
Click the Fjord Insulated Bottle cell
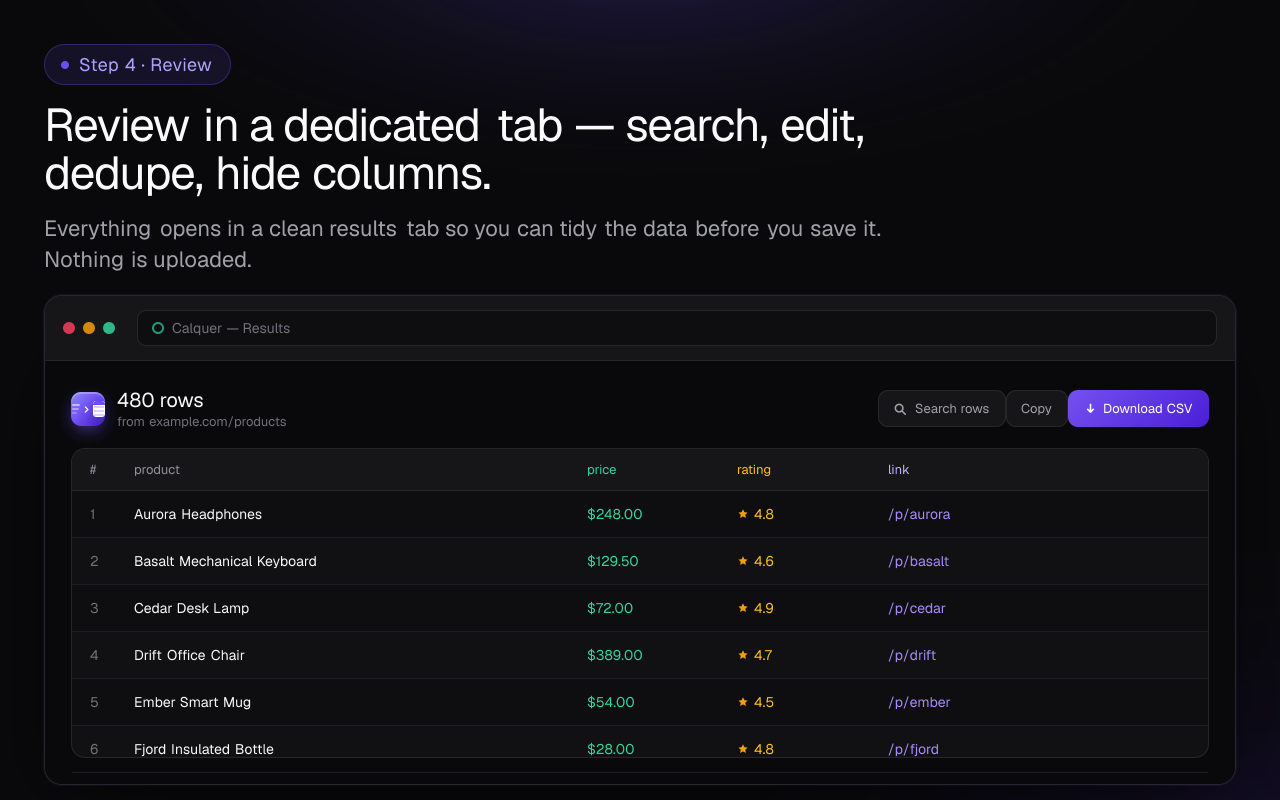click(x=204, y=749)
